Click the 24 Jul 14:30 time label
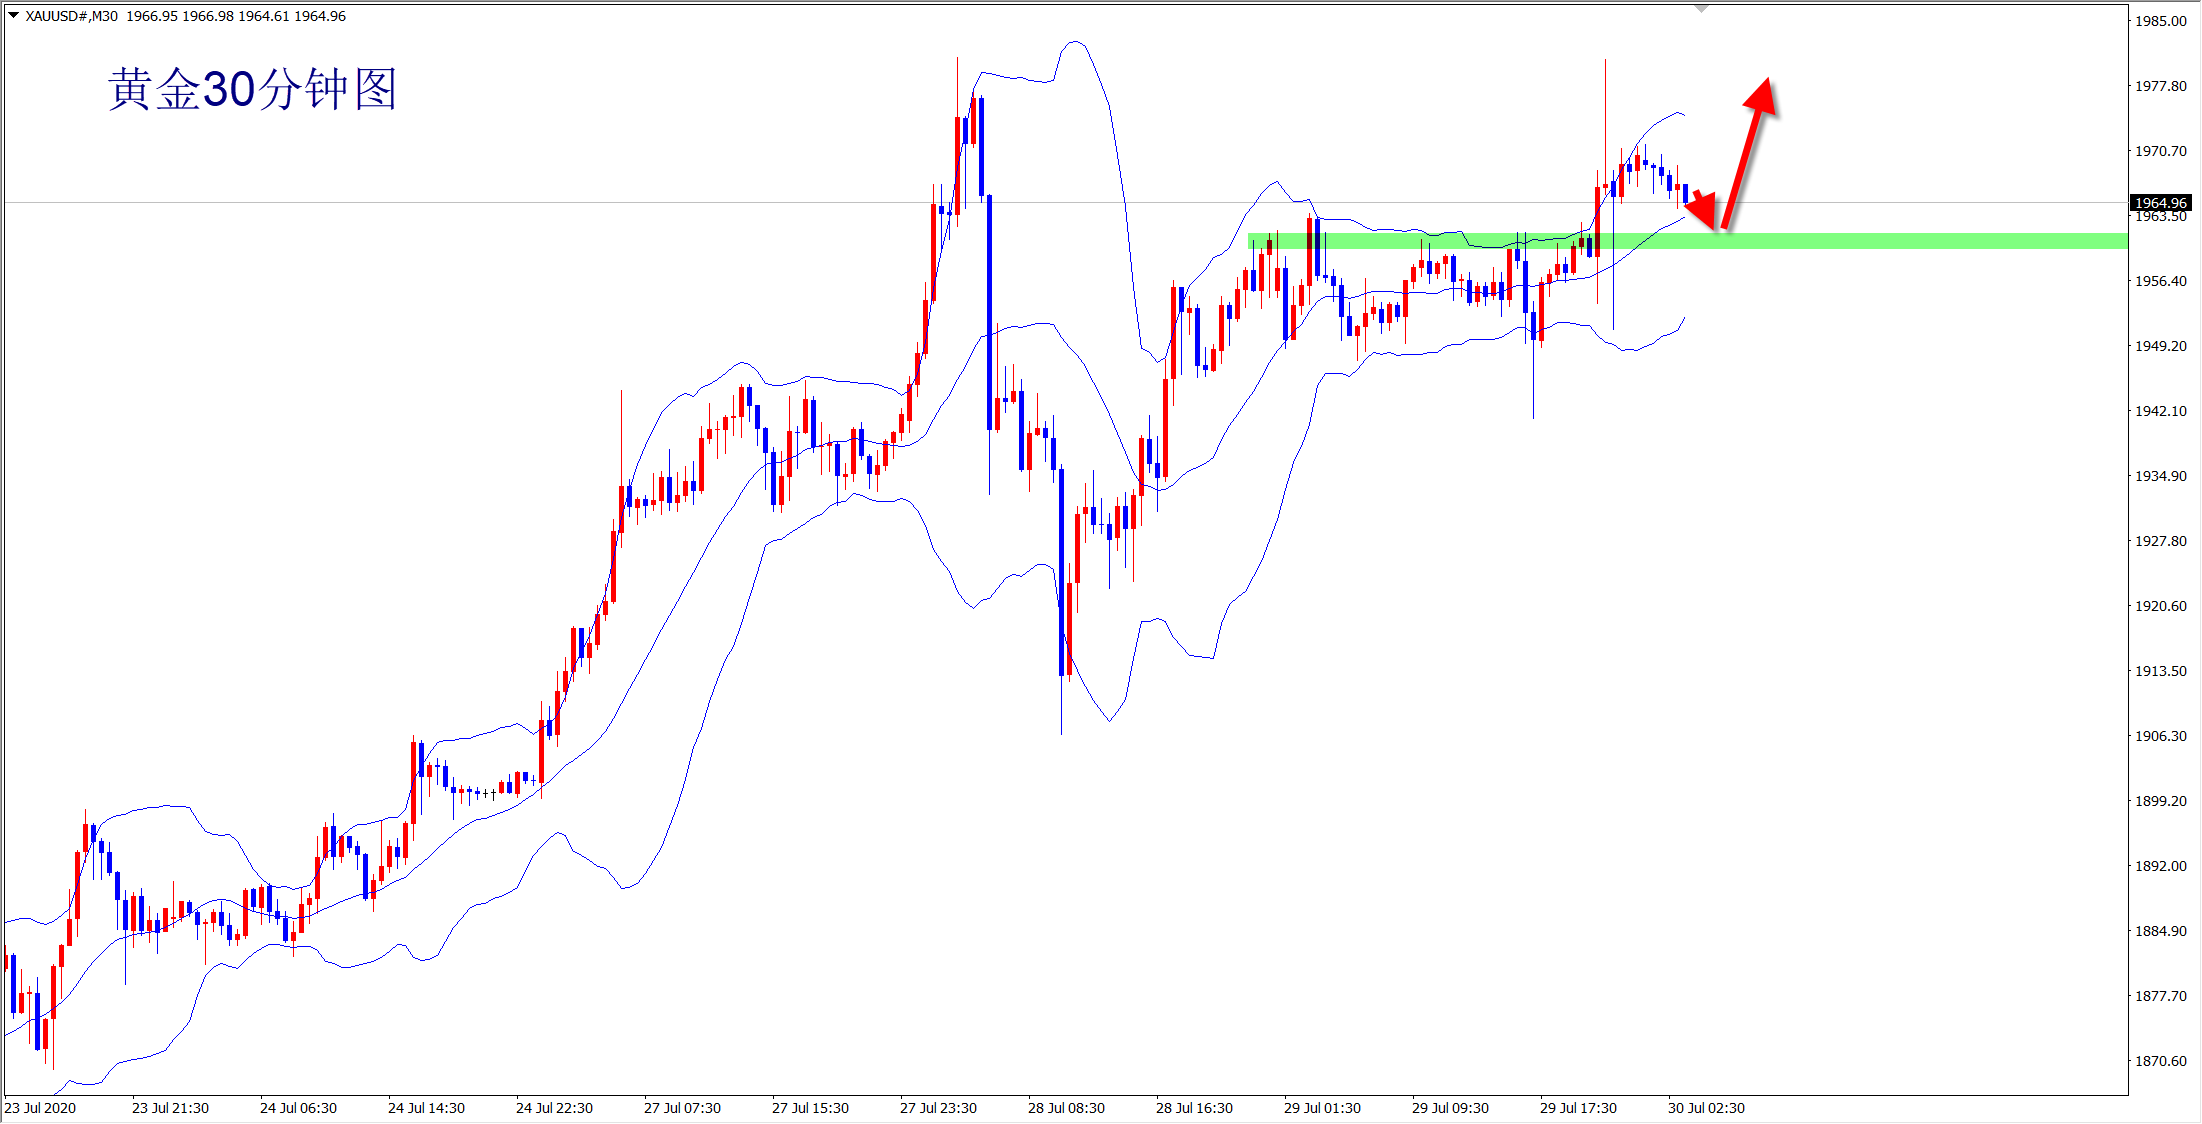Image resolution: width=2202 pixels, height=1124 pixels. [426, 1108]
